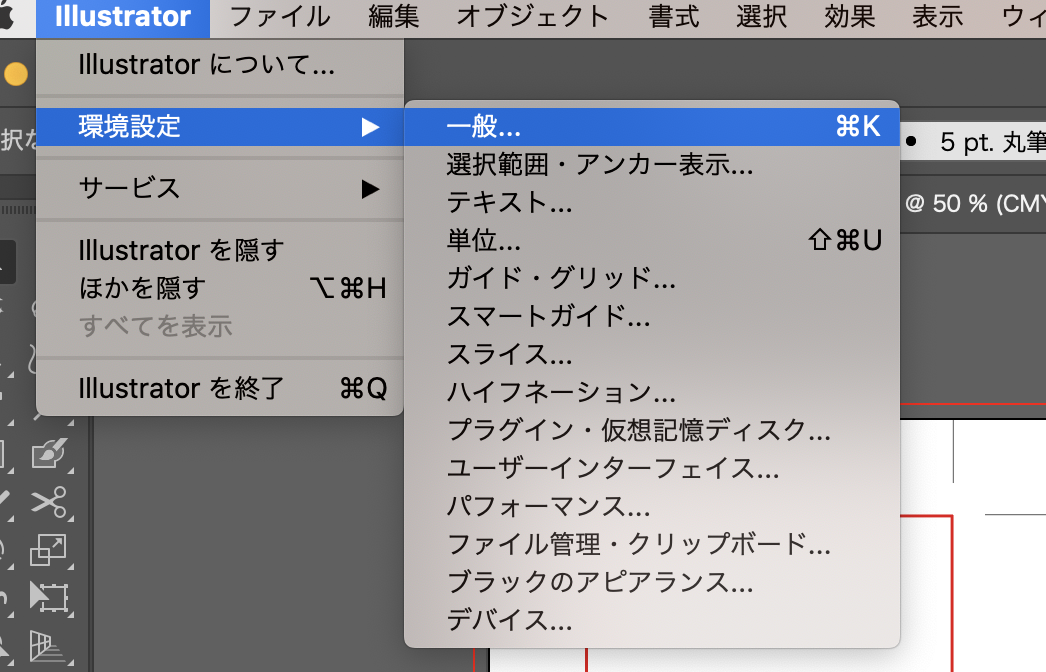
Task: Open デバイス… preferences
Action: coord(652,621)
